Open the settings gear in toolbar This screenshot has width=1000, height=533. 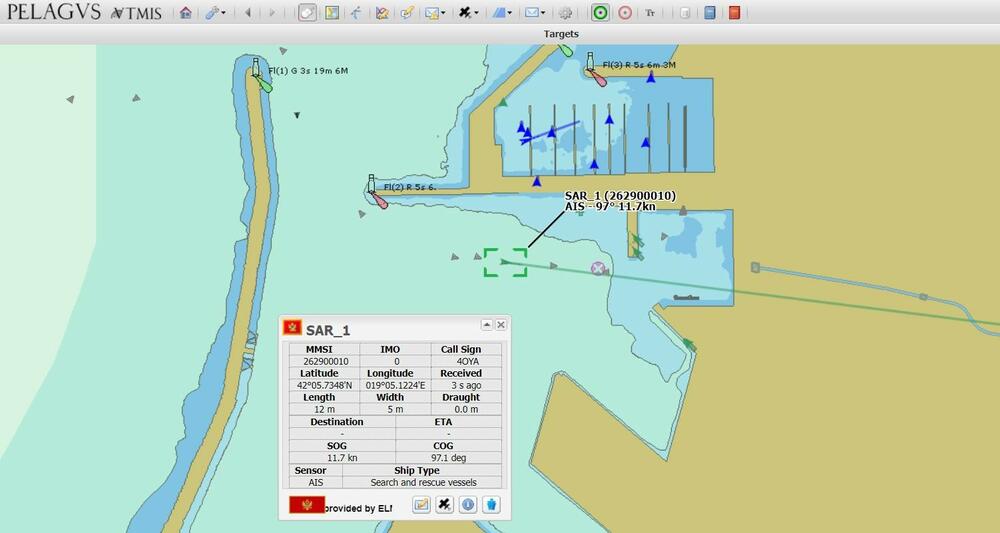566,13
